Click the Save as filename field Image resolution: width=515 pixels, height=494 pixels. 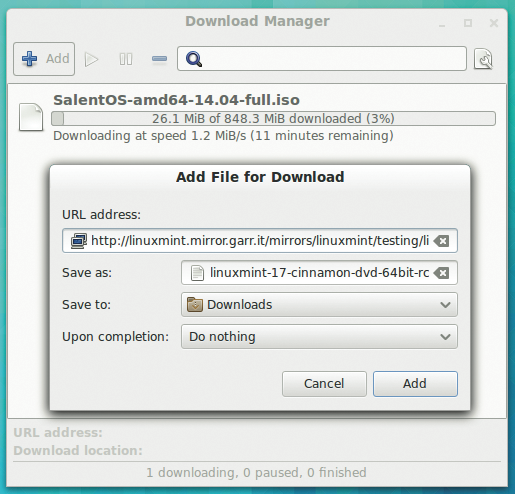point(319,273)
